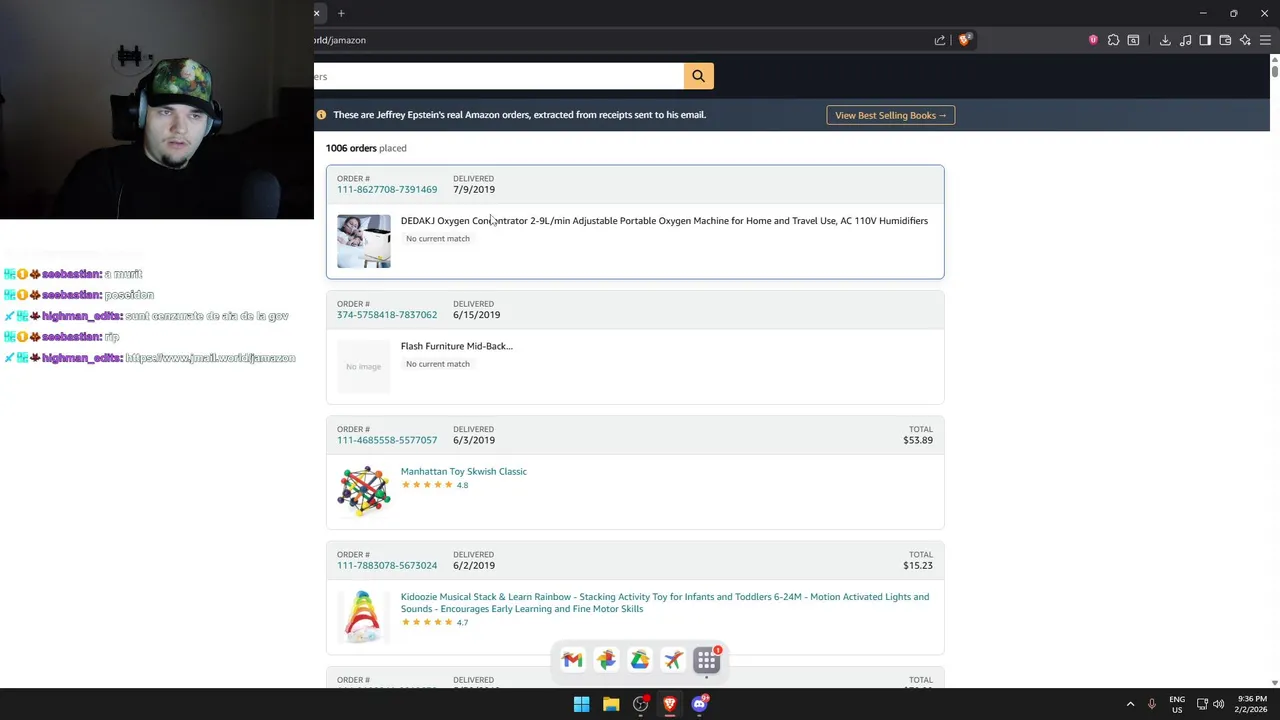Image resolution: width=1280 pixels, height=720 pixels.
Task: Click the share page icon in address bar
Action: (940, 40)
